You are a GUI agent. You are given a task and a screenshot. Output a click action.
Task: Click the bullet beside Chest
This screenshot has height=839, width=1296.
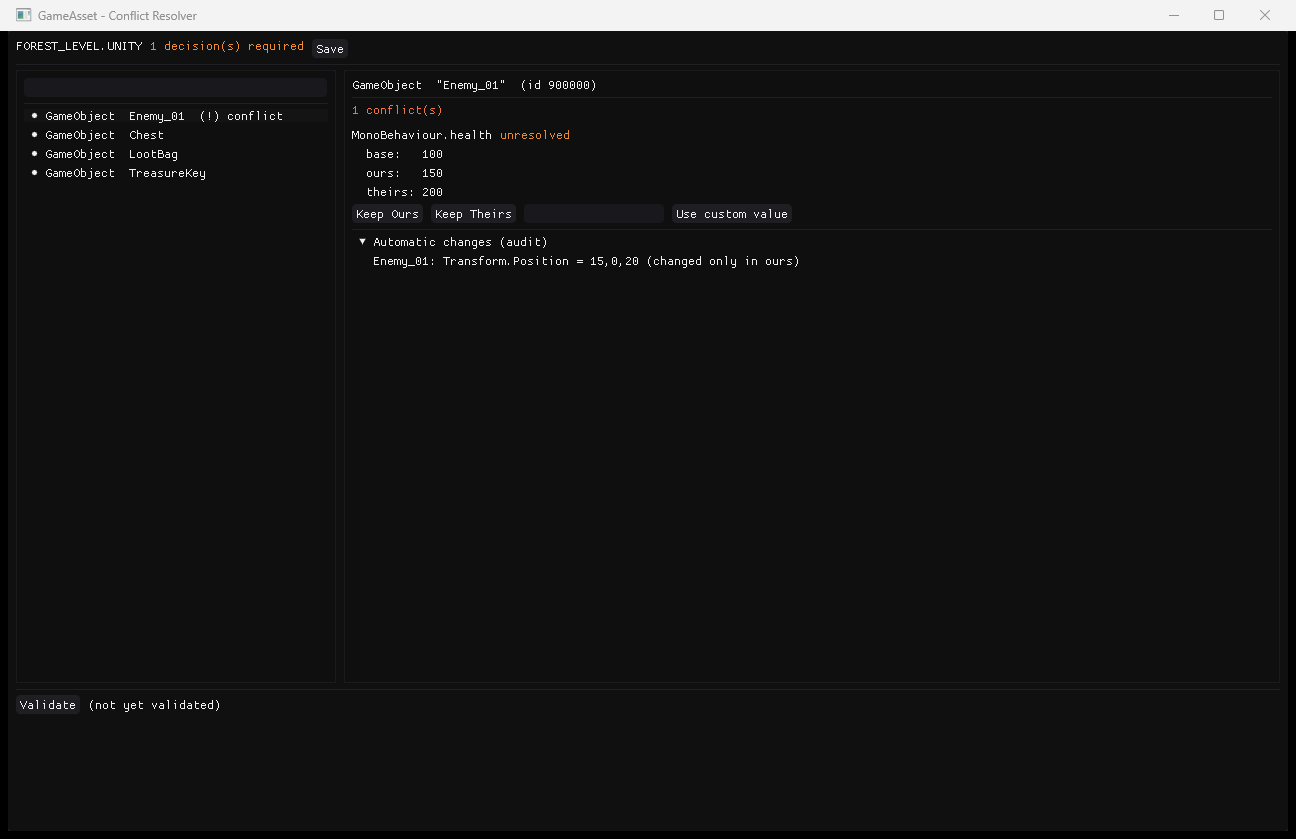coord(34,135)
